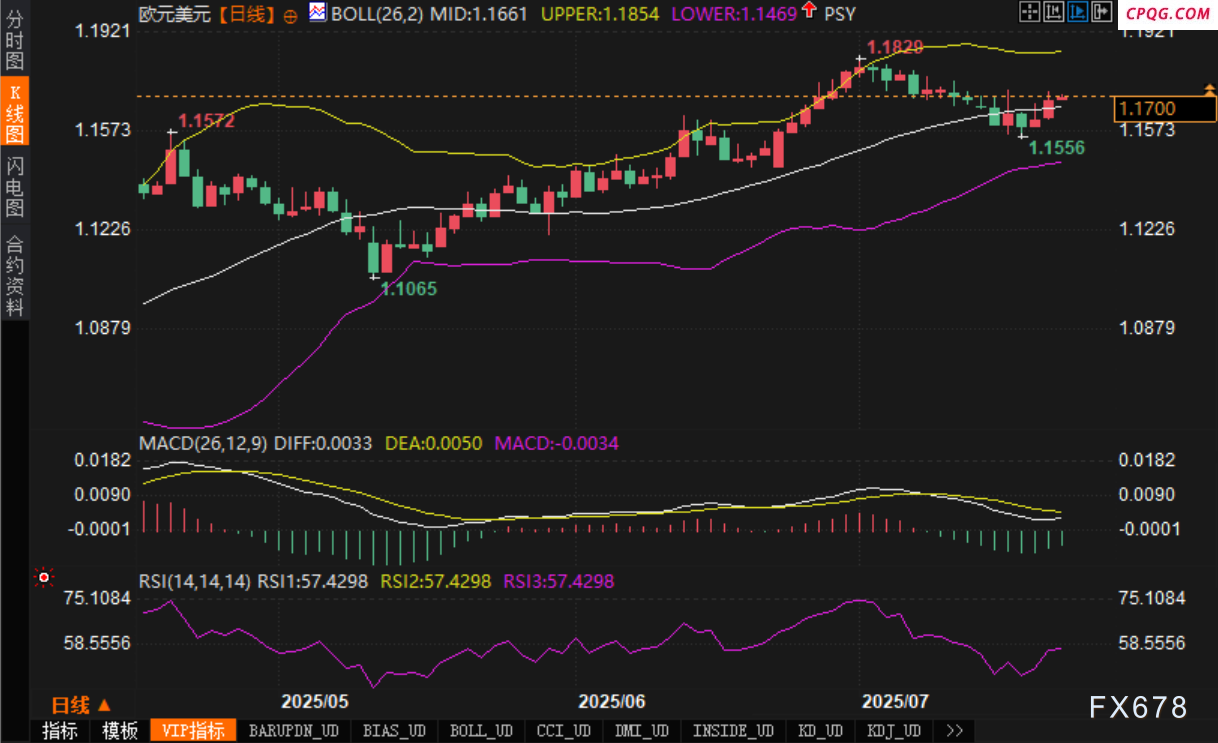1218x743 pixels.
Task: Click the red alert icon beside RSI panel
Action: click(43, 577)
